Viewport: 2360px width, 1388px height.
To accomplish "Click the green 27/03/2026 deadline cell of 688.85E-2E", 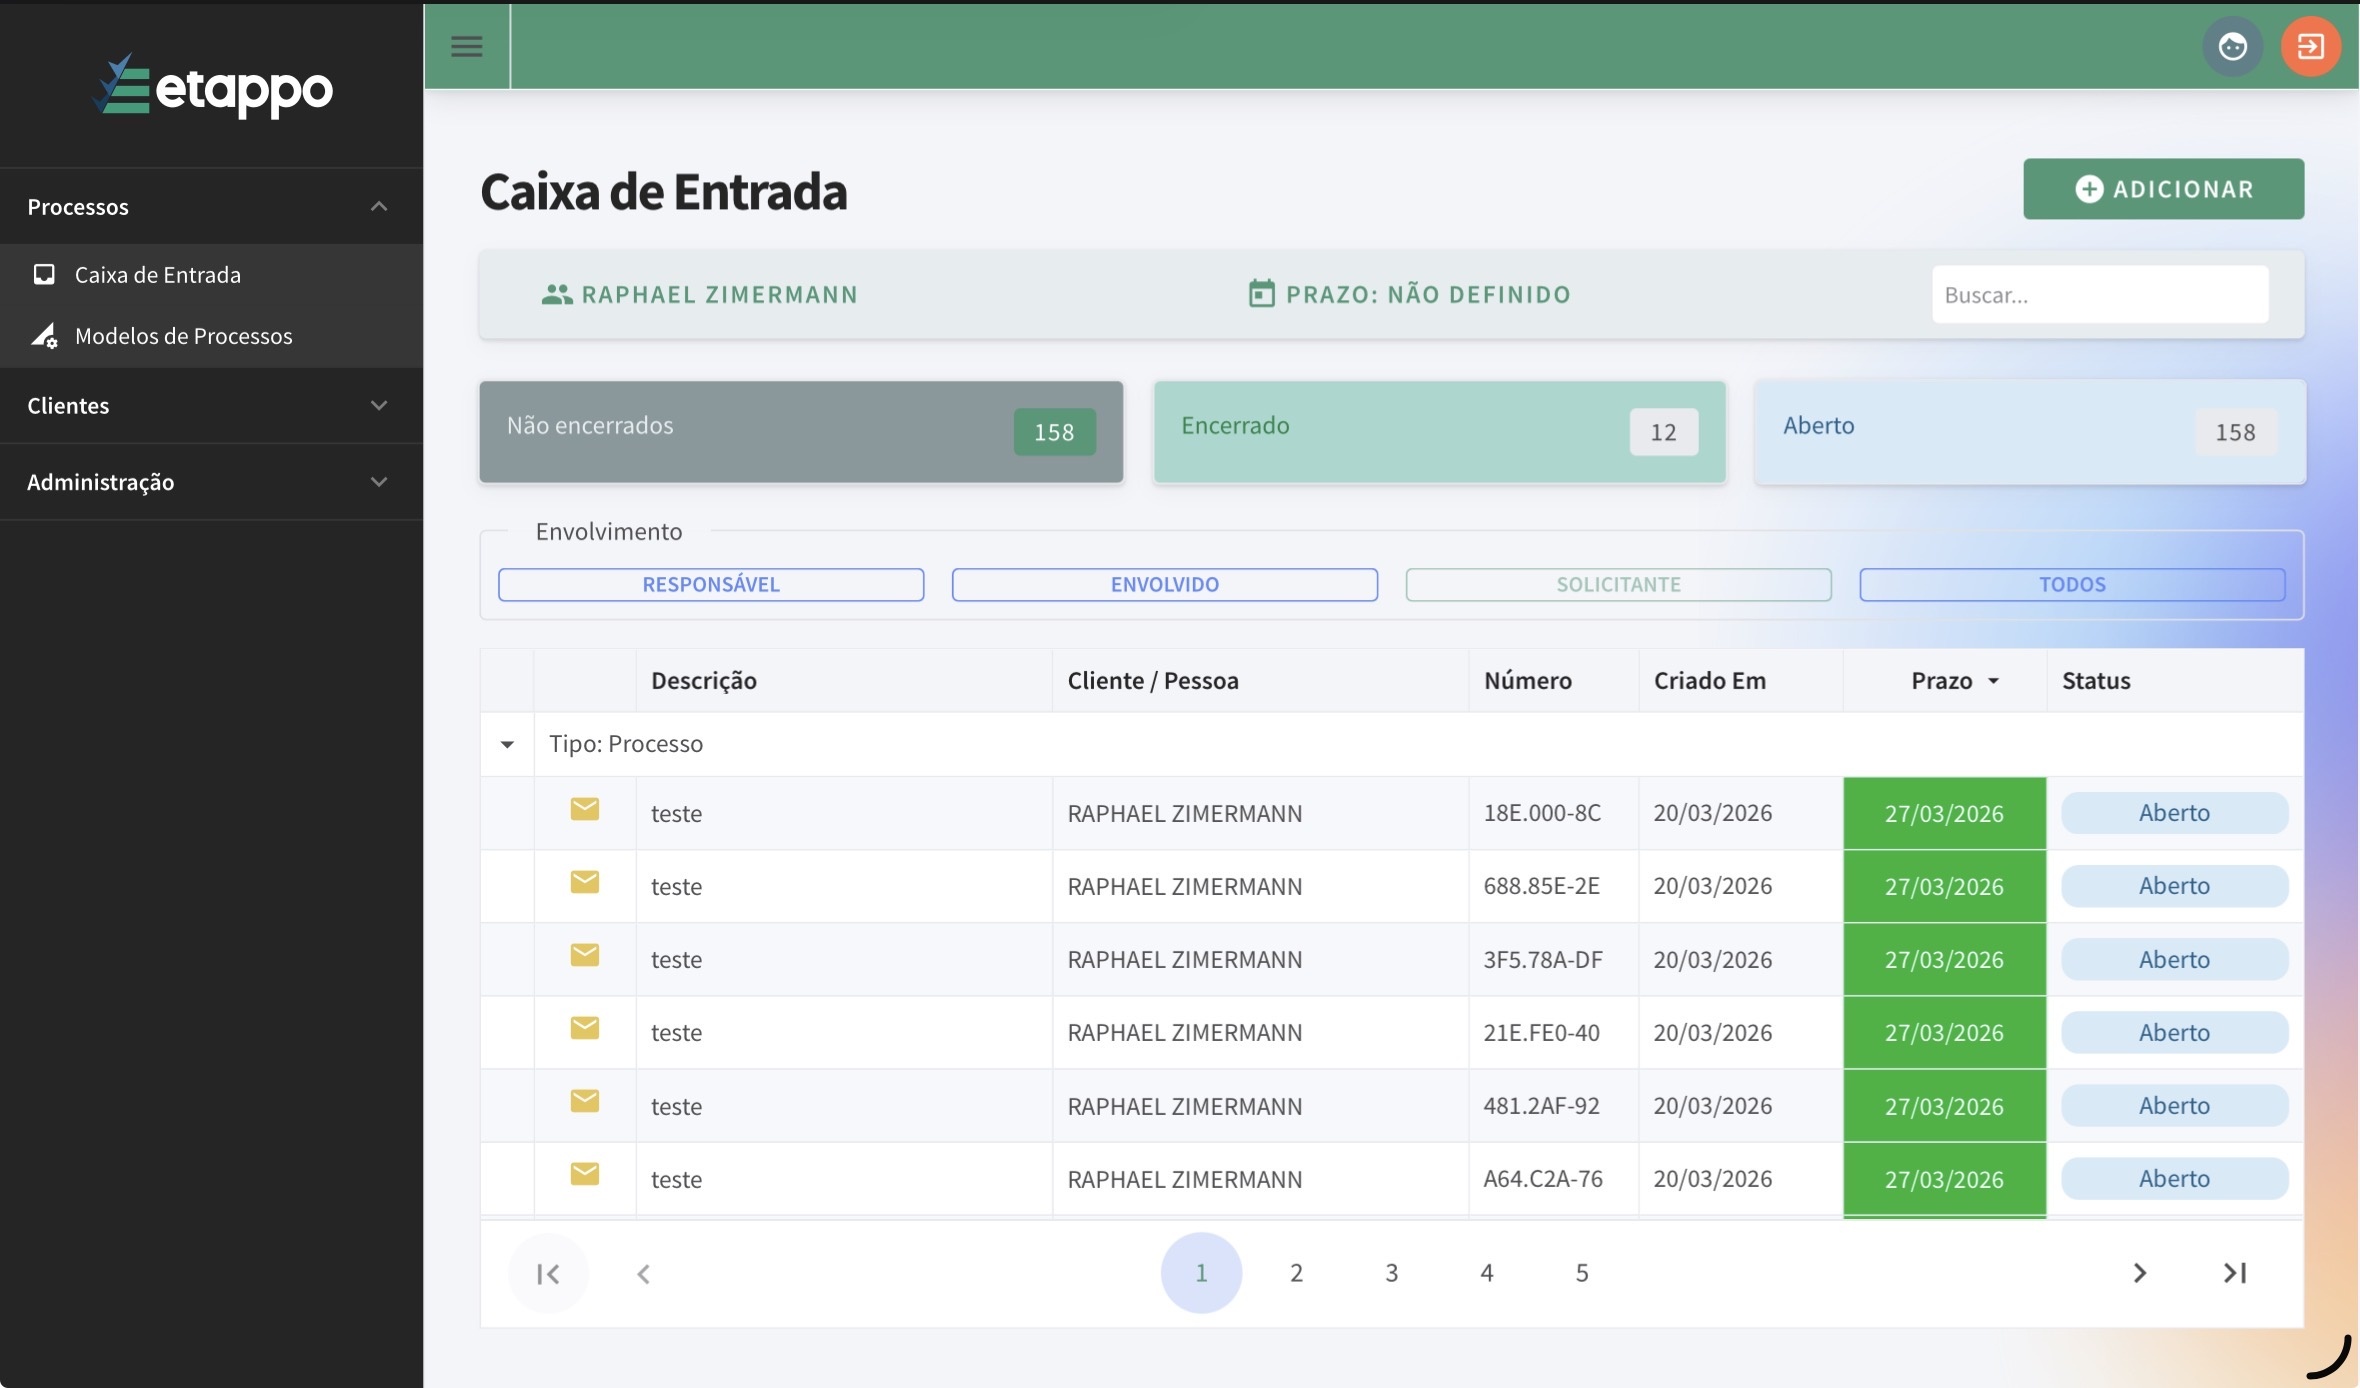I will [1944, 886].
